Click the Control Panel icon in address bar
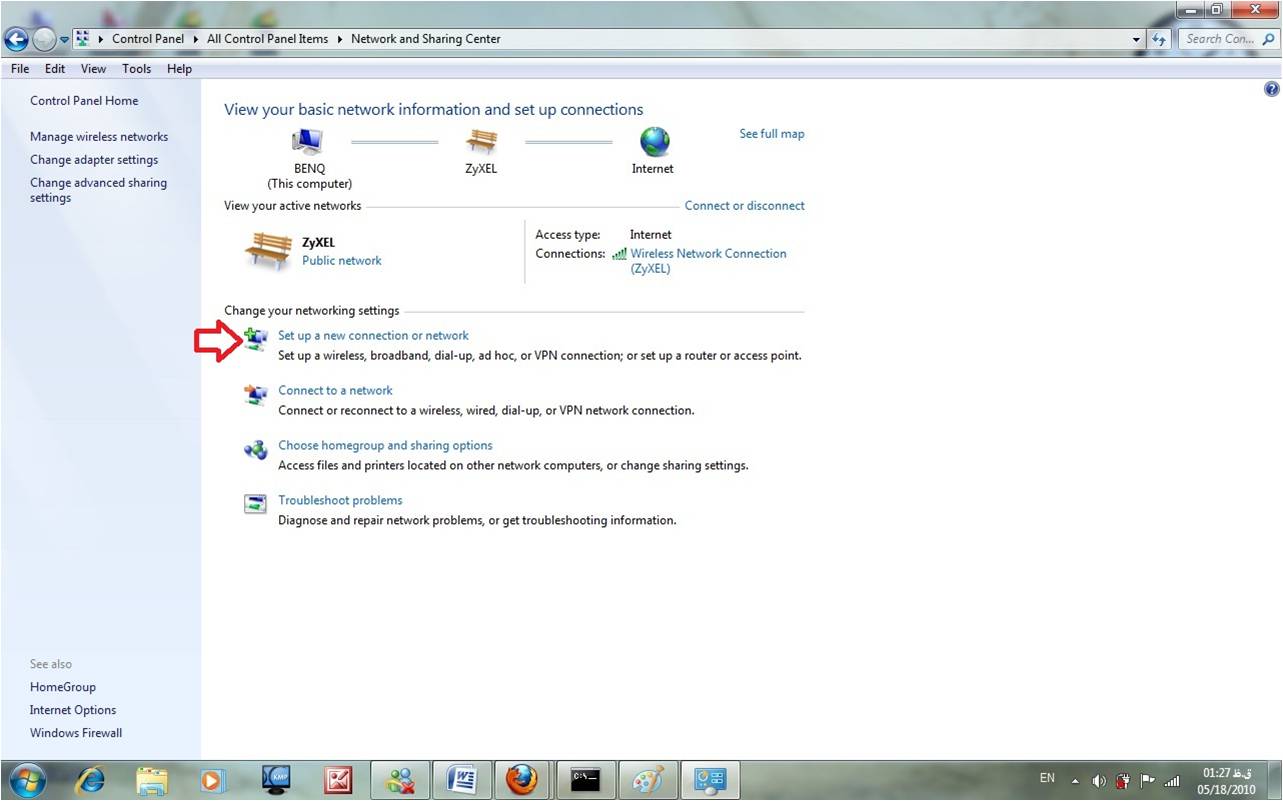Image resolution: width=1283 pixels, height=801 pixels. [83, 39]
